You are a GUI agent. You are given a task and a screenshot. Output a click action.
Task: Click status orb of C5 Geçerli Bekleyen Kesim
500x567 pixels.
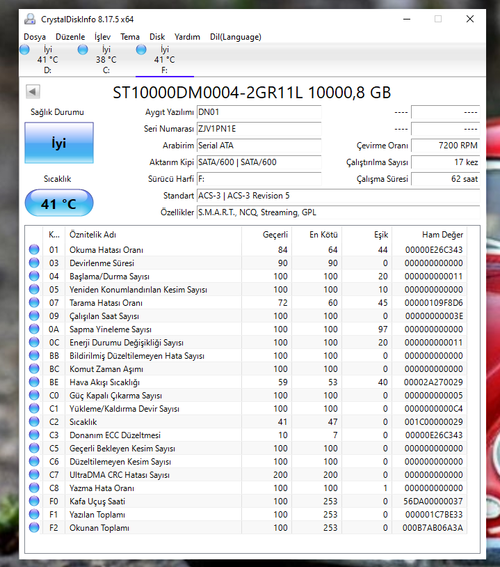coord(34,448)
